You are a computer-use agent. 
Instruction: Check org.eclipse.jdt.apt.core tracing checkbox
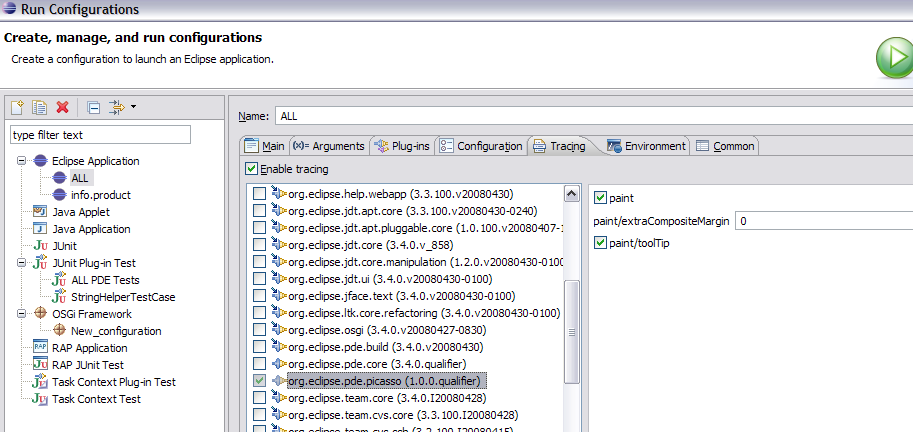point(260,210)
